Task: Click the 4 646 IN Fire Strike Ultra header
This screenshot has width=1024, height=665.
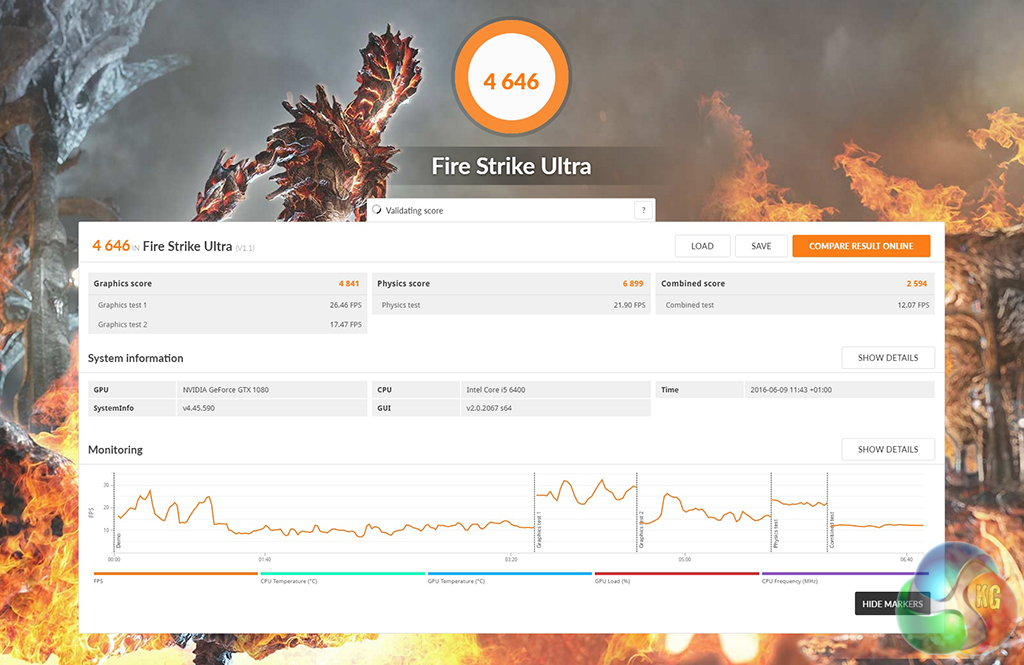Action: 173,246
